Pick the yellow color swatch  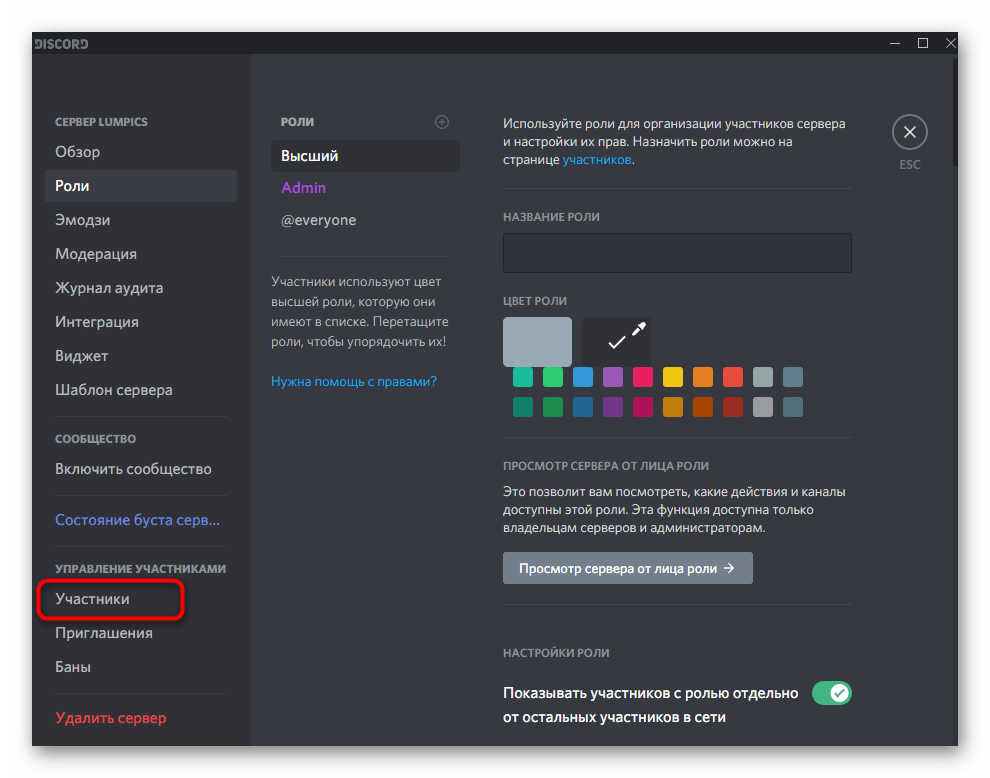point(673,377)
